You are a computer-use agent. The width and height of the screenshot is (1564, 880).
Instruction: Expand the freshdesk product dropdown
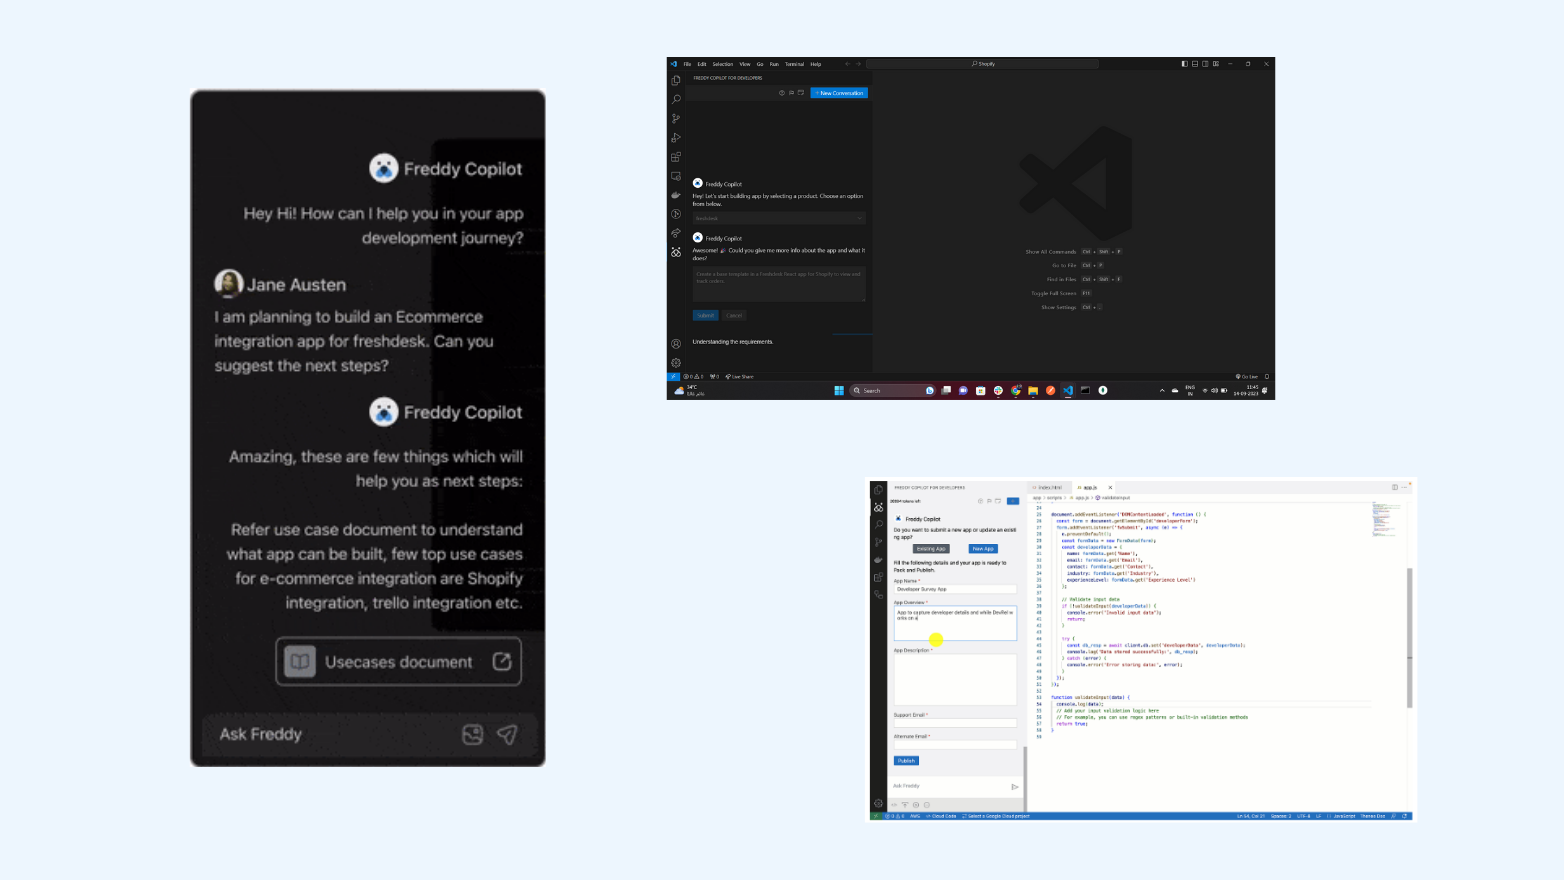[x=778, y=218]
